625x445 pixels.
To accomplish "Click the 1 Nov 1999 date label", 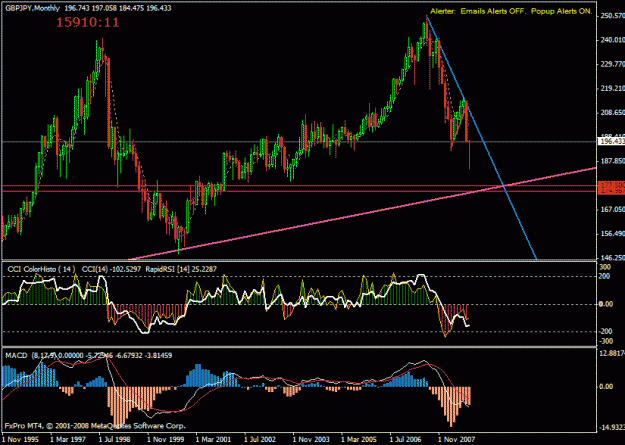I will pyautogui.click(x=165, y=439).
